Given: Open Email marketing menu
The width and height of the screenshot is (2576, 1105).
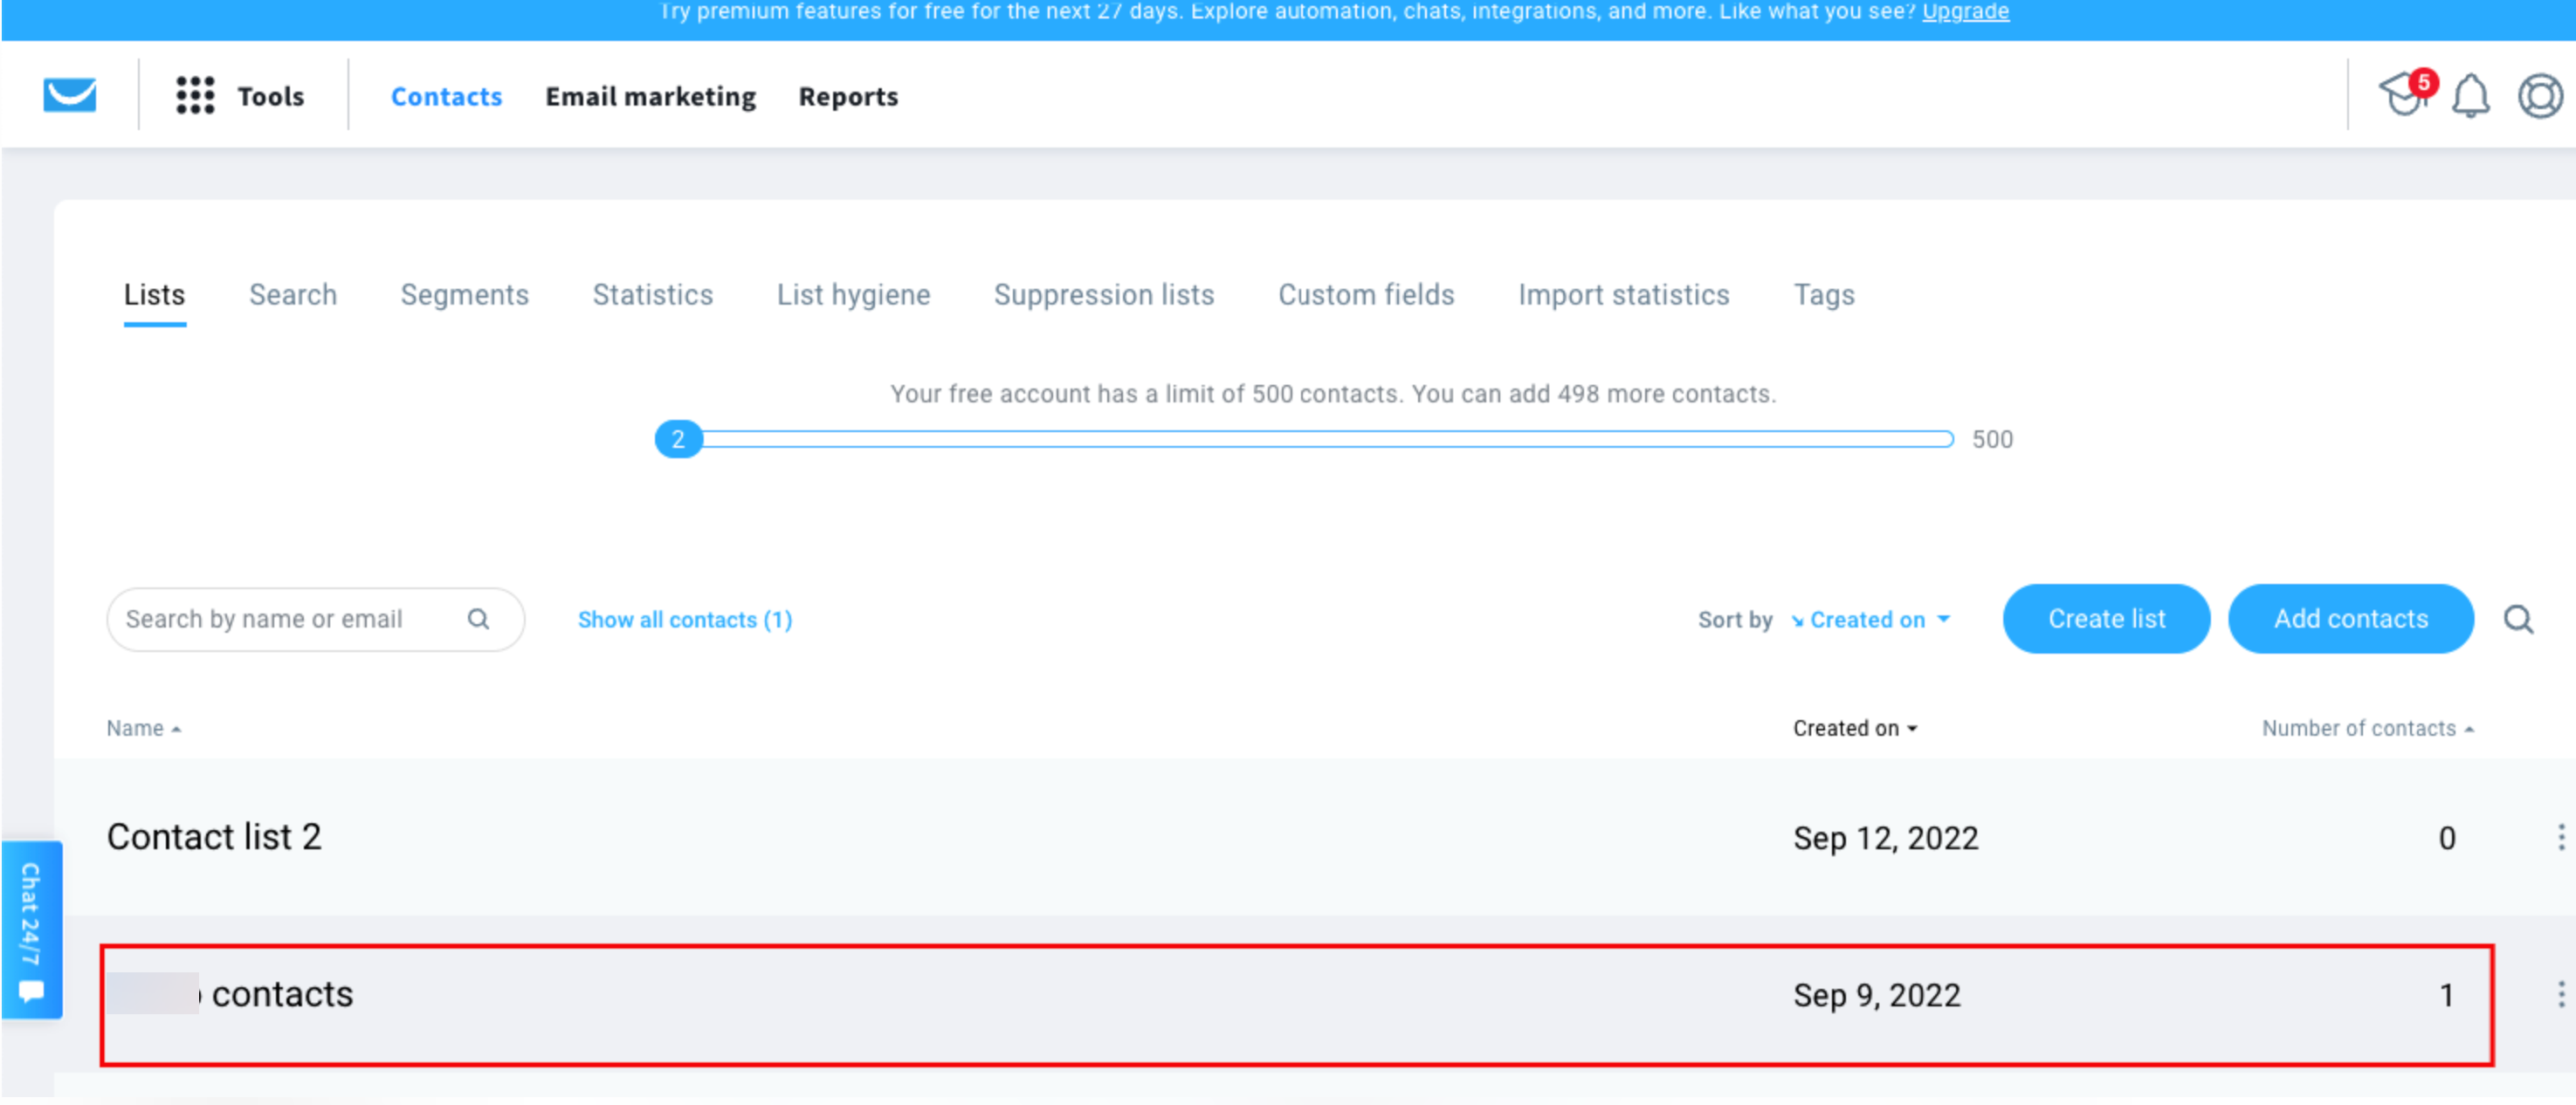Looking at the screenshot, I should coord(650,96).
